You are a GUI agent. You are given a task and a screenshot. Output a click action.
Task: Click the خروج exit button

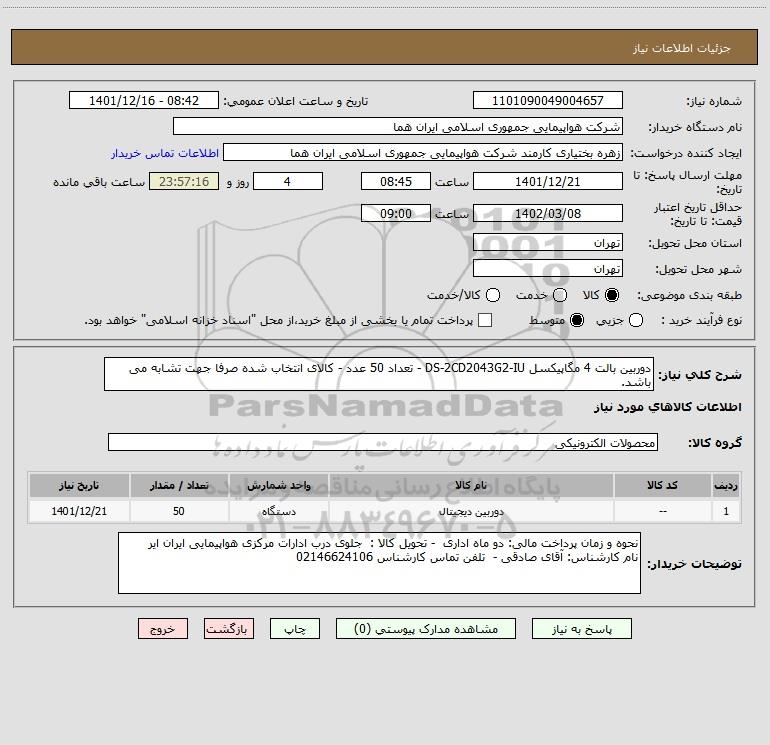point(163,629)
